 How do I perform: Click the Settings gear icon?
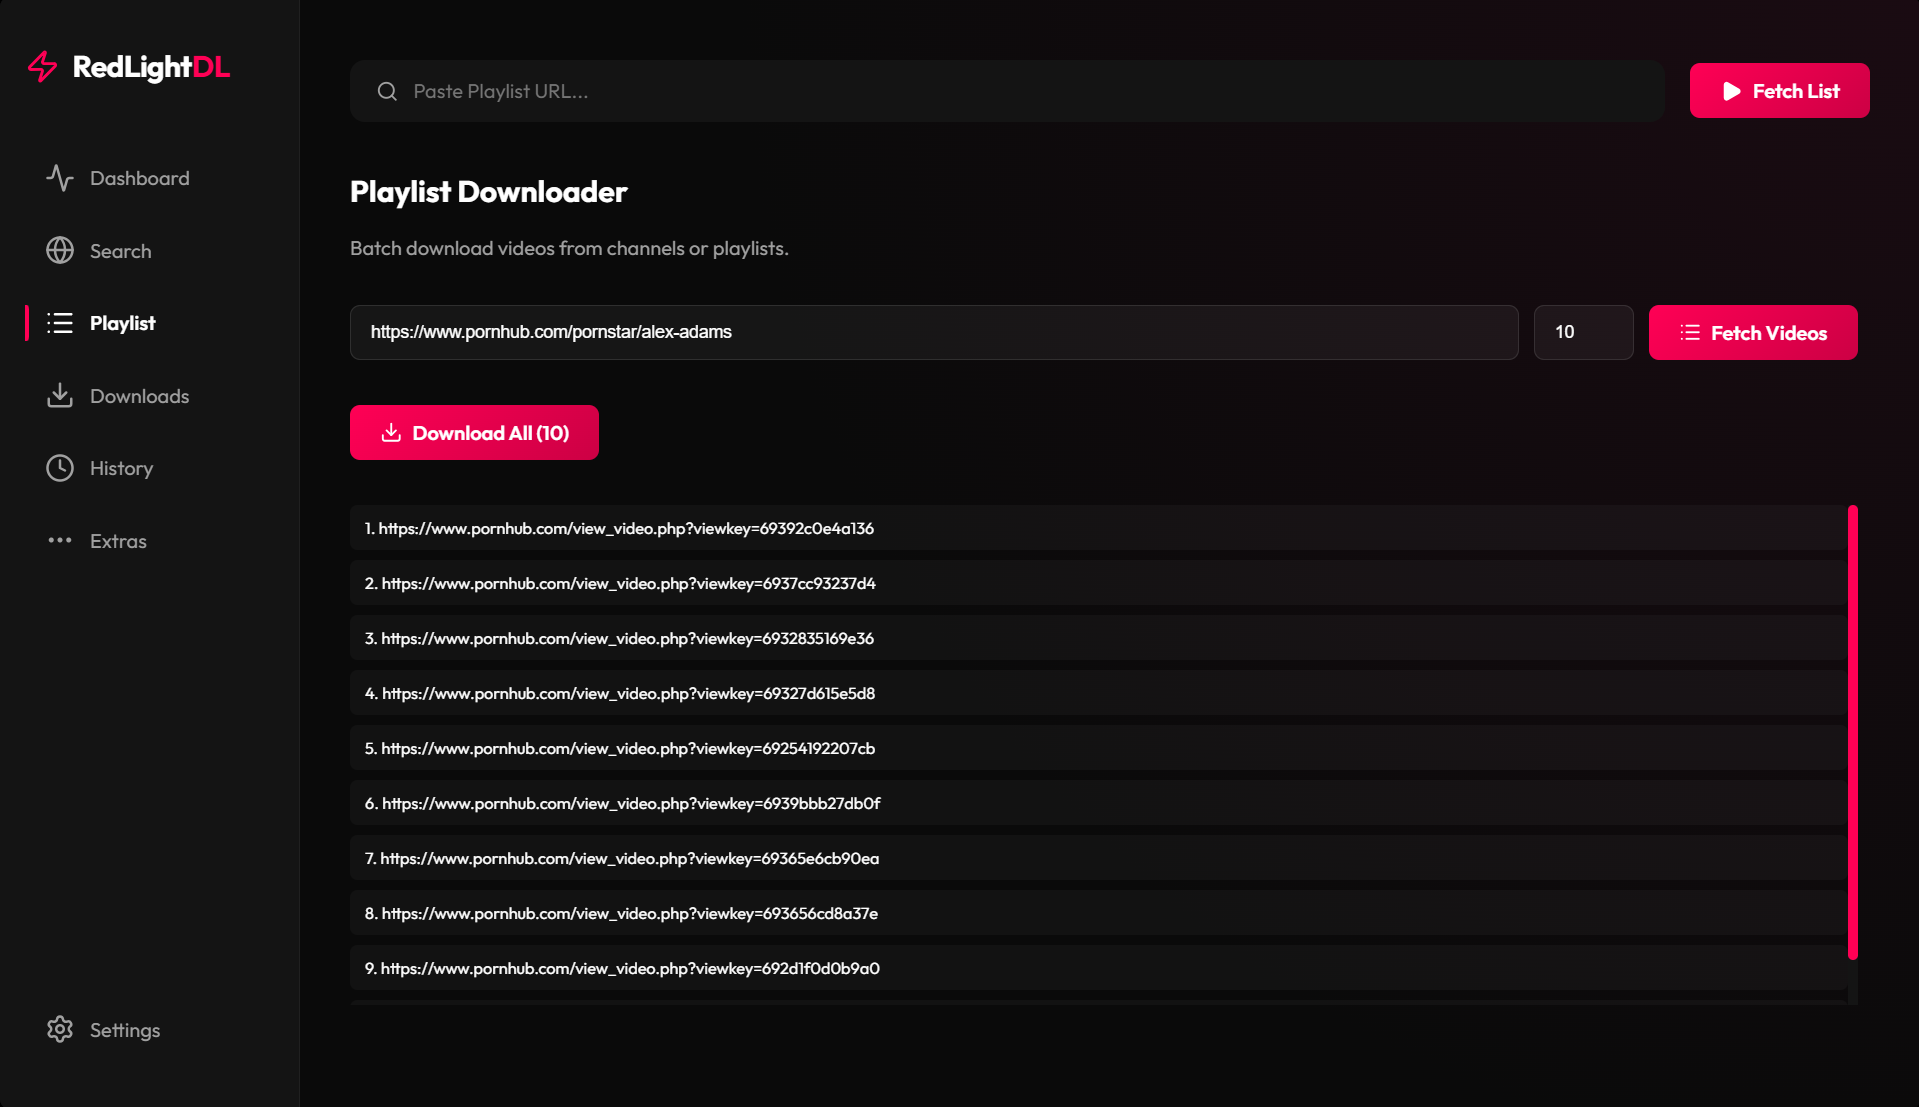coord(60,1030)
